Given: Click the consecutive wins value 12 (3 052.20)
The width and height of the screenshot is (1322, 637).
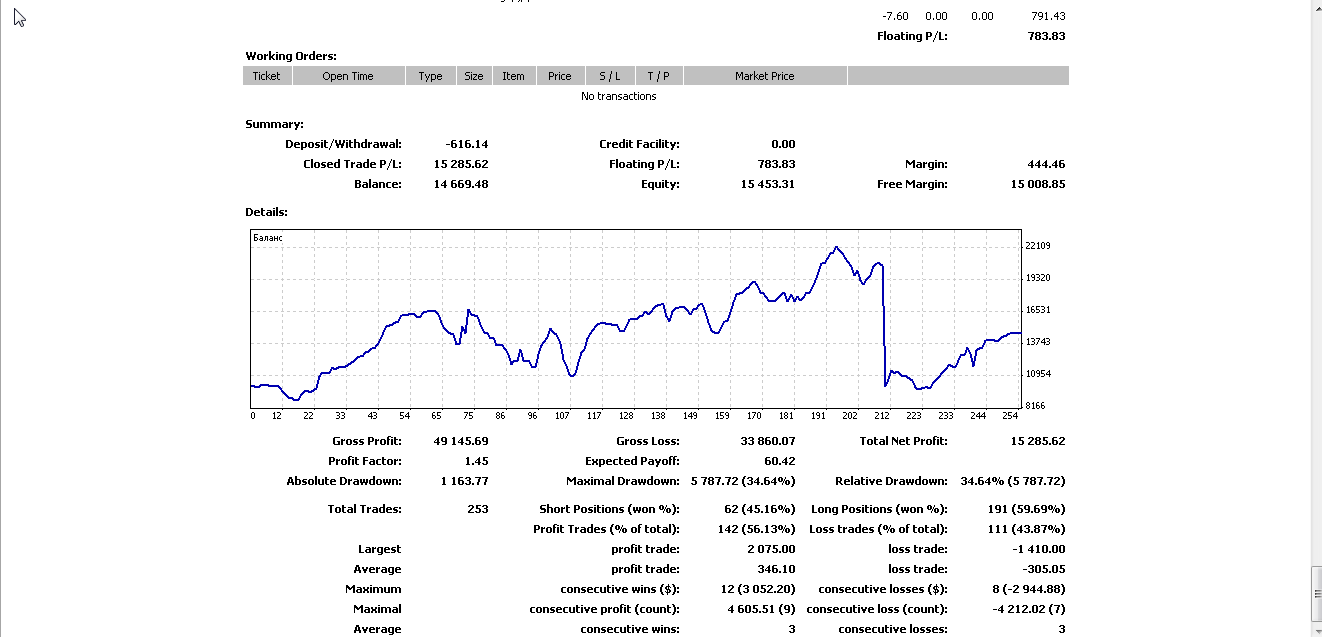Looking at the screenshot, I should [x=758, y=589].
